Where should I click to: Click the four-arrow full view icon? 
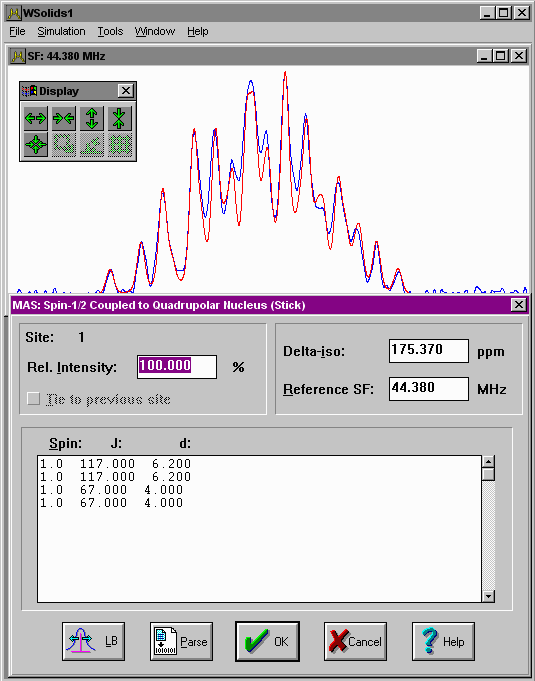(36, 144)
